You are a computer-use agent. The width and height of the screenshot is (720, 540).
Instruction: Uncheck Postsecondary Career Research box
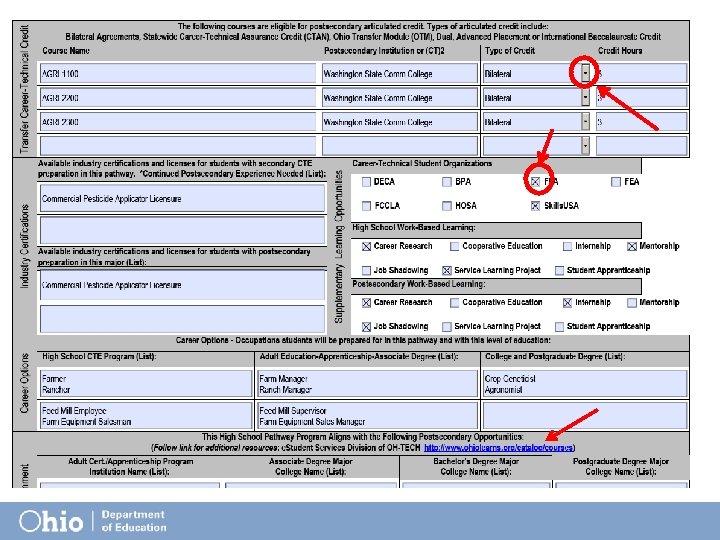(366, 303)
